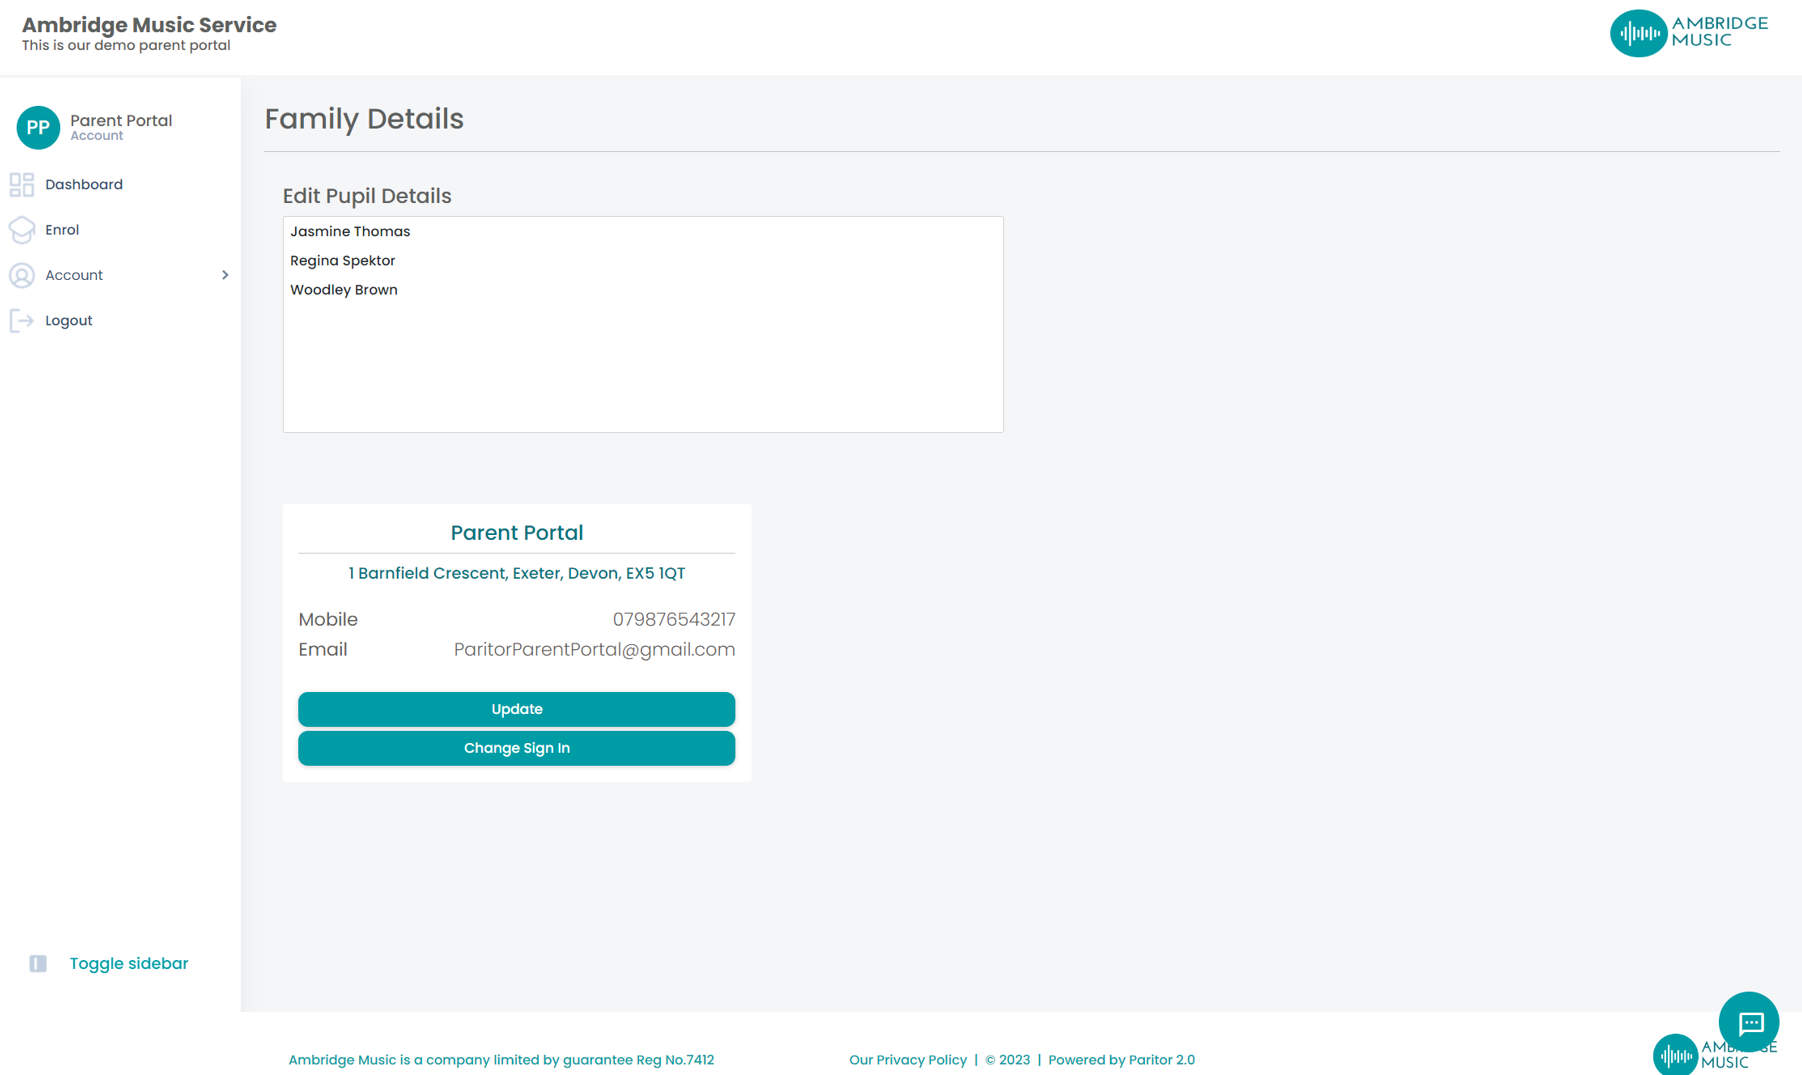The width and height of the screenshot is (1802, 1075).
Task: Click the Email field label
Action: point(323,650)
